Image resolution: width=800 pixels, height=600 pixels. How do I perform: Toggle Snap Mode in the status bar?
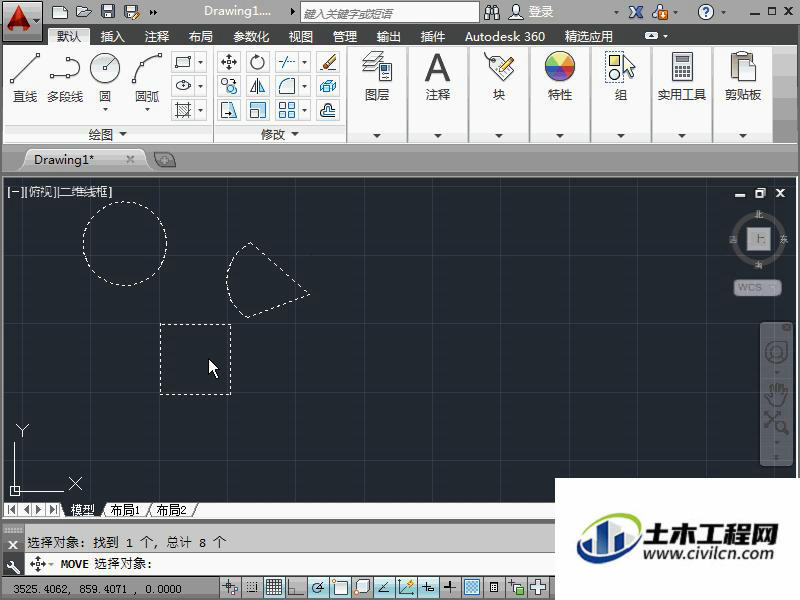(252, 588)
